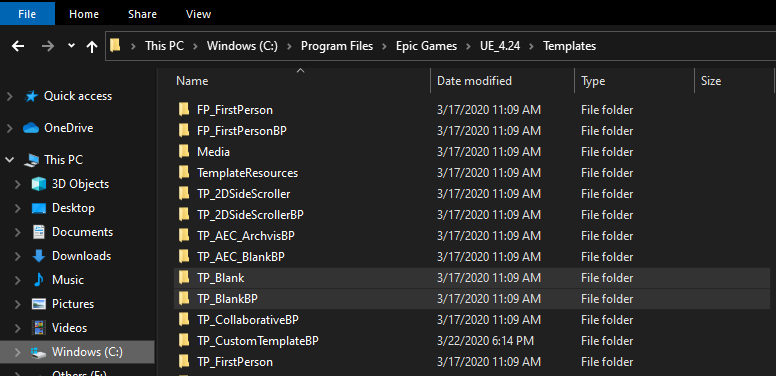
Task: Click Templates in the address breadcrumb
Action: click(569, 46)
